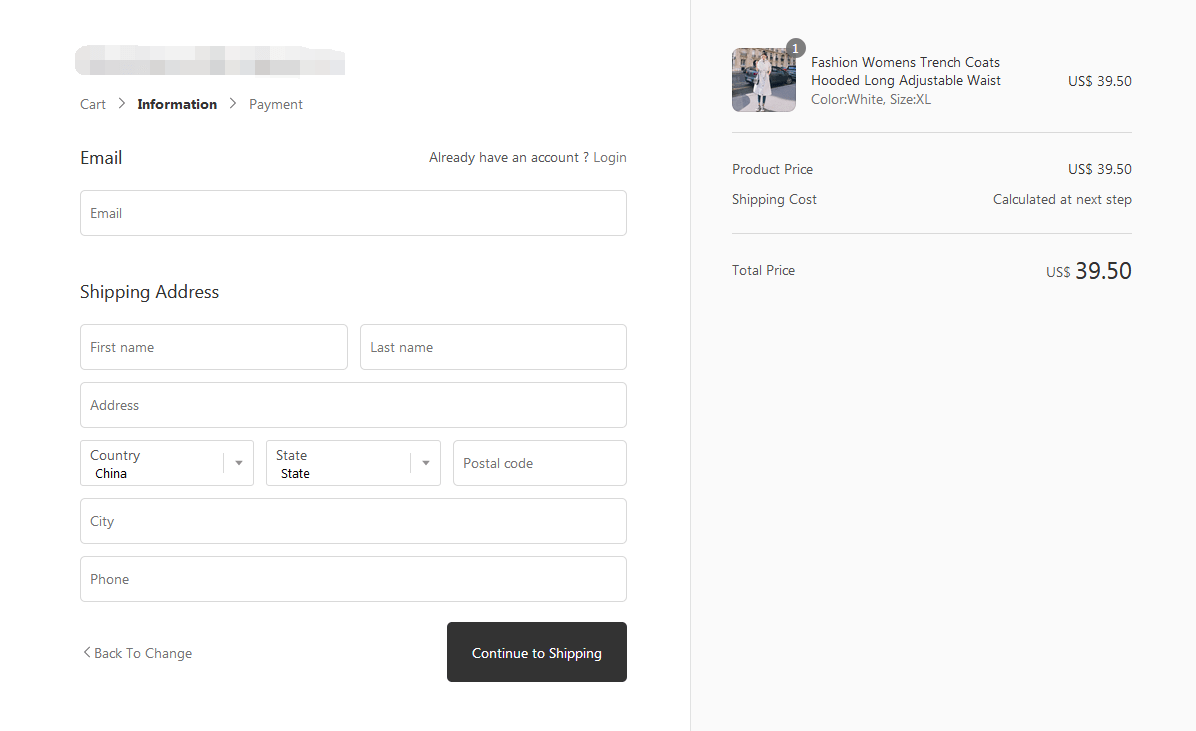Expand the State dropdown arrow
The height and width of the screenshot is (731, 1196).
[x=426, y=463]
